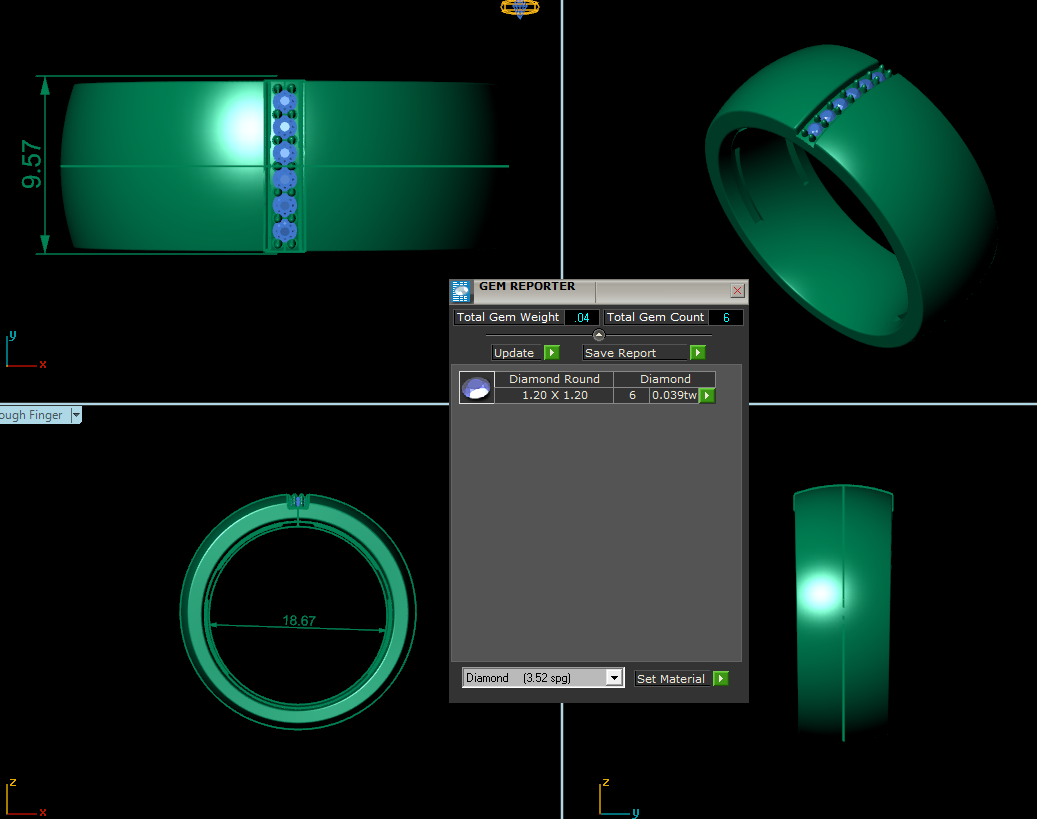Click the Total Gem Weight label
Image resolution: width=1037 pixels, height=819 pixels.
(x=508, y=317)
